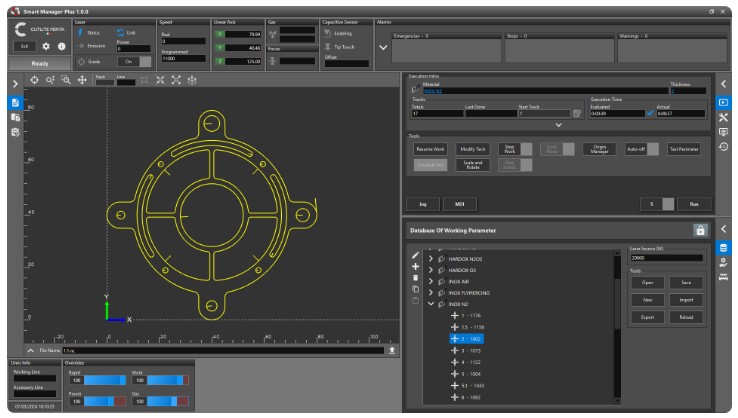Click the start track picker icon
The height and width of the screenshot is (418, 738).
coord(577,113)
